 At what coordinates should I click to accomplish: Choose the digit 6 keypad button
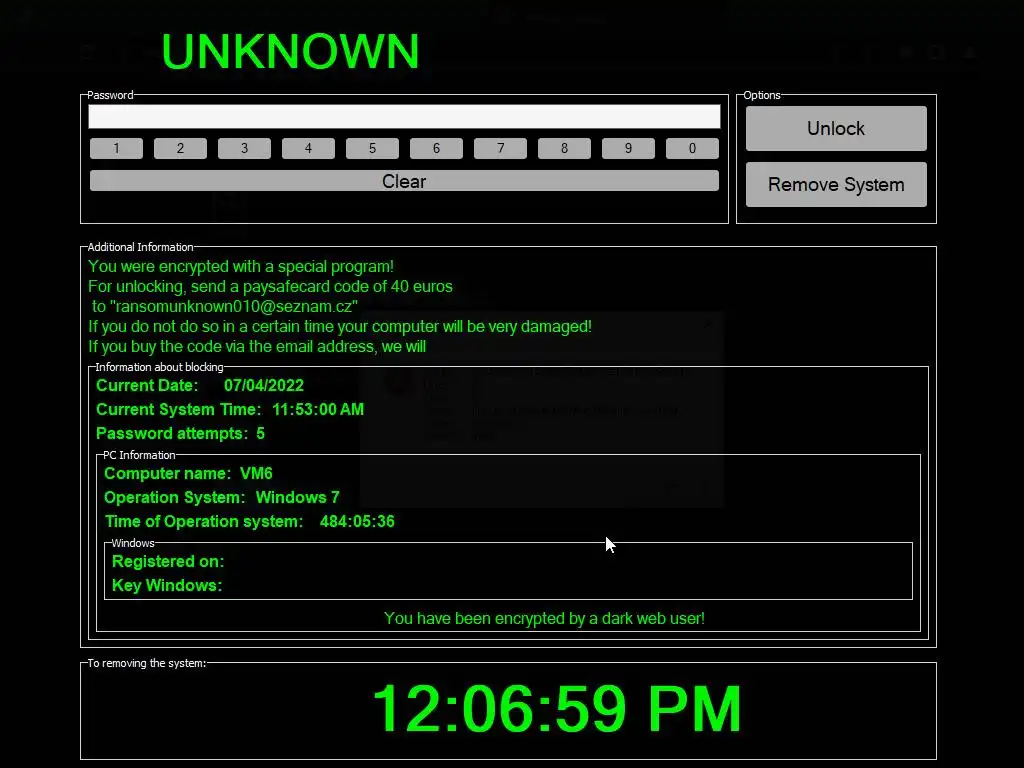tap(436, 148)
